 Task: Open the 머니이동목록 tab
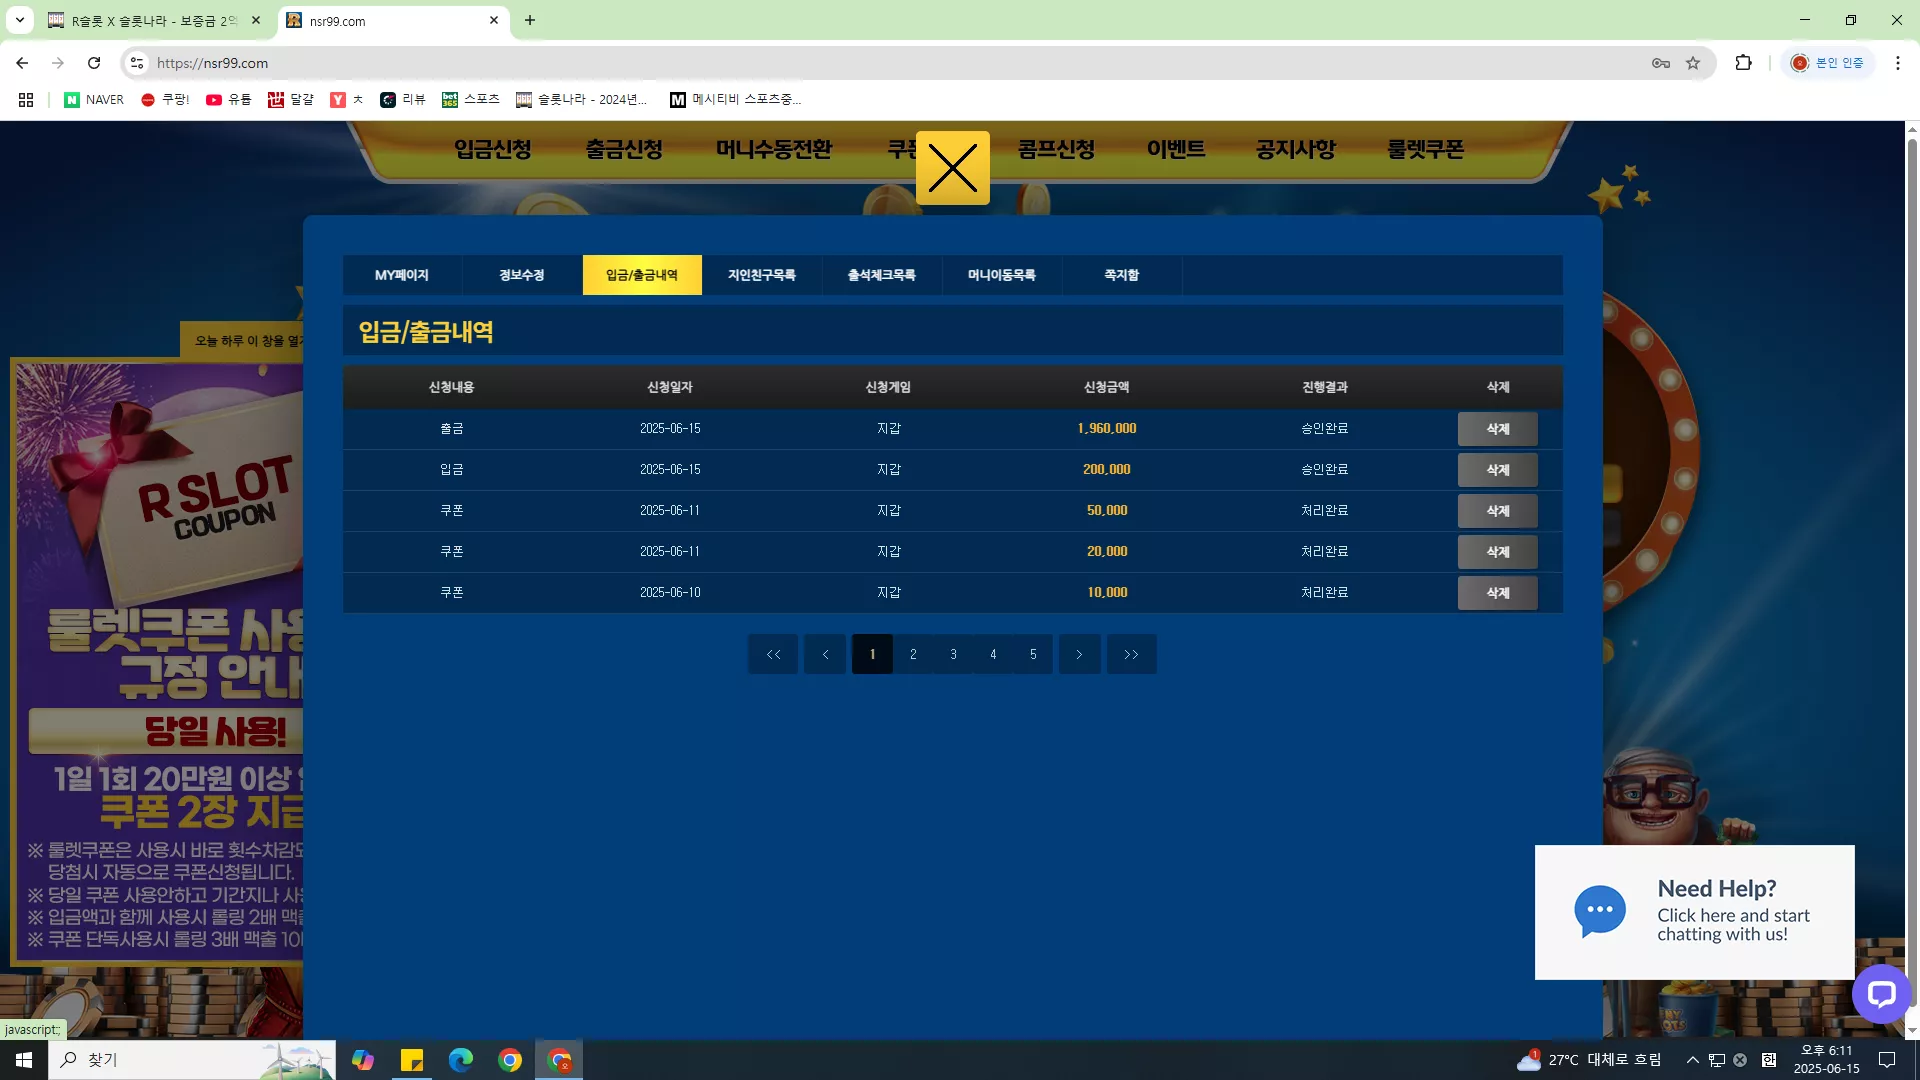pyautogui.click(x=1002, y=275)
